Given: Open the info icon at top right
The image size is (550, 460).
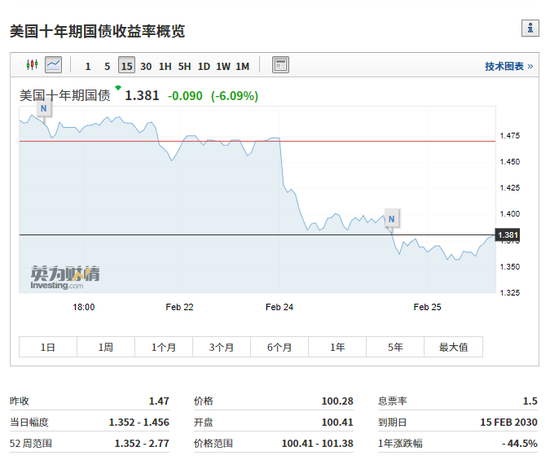Looking at the screenshot, I should [x=530, y=28].
